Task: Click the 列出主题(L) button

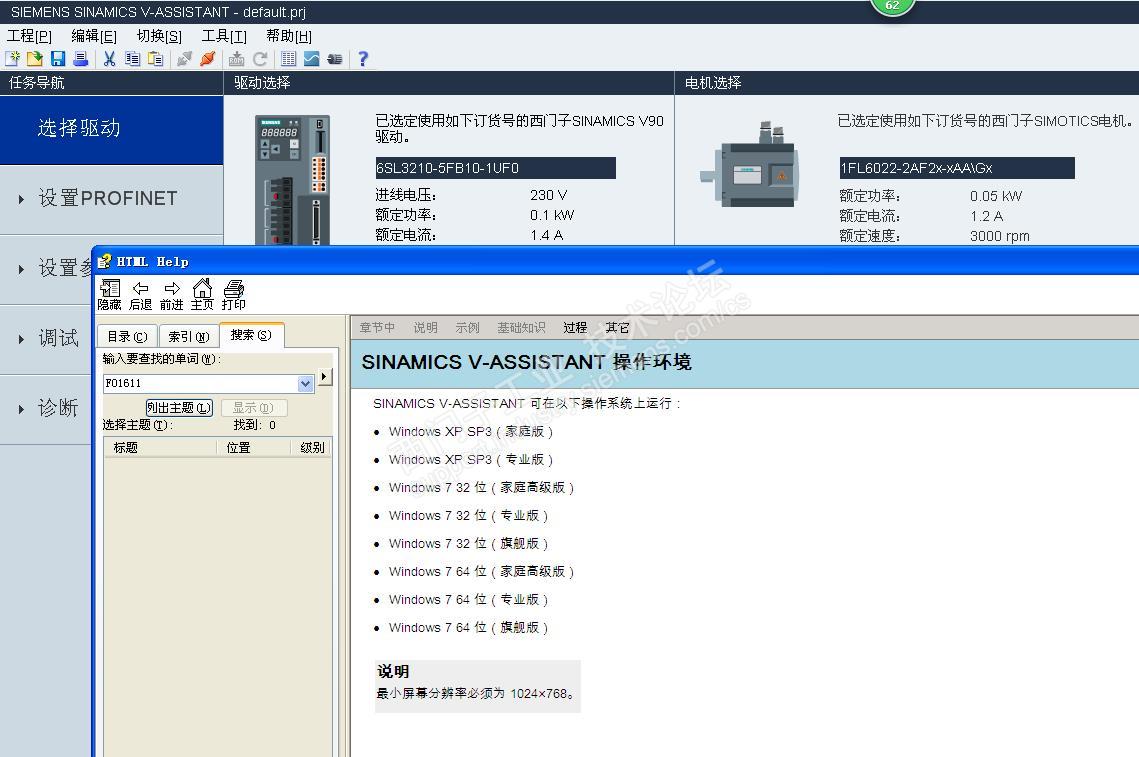Action: (179, 408)
